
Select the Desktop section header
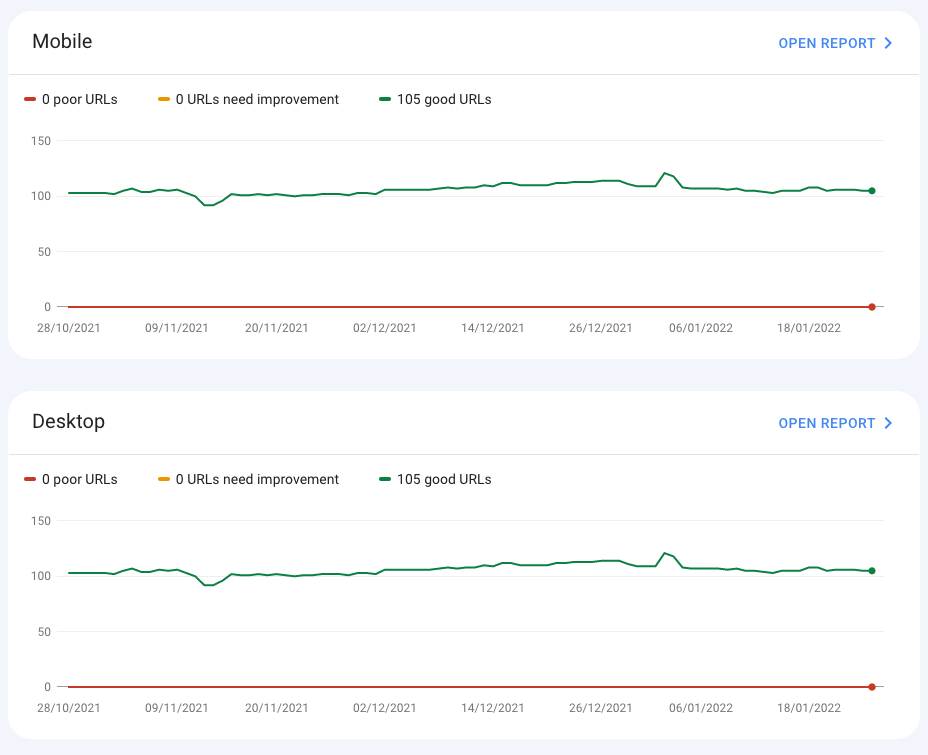69,421
